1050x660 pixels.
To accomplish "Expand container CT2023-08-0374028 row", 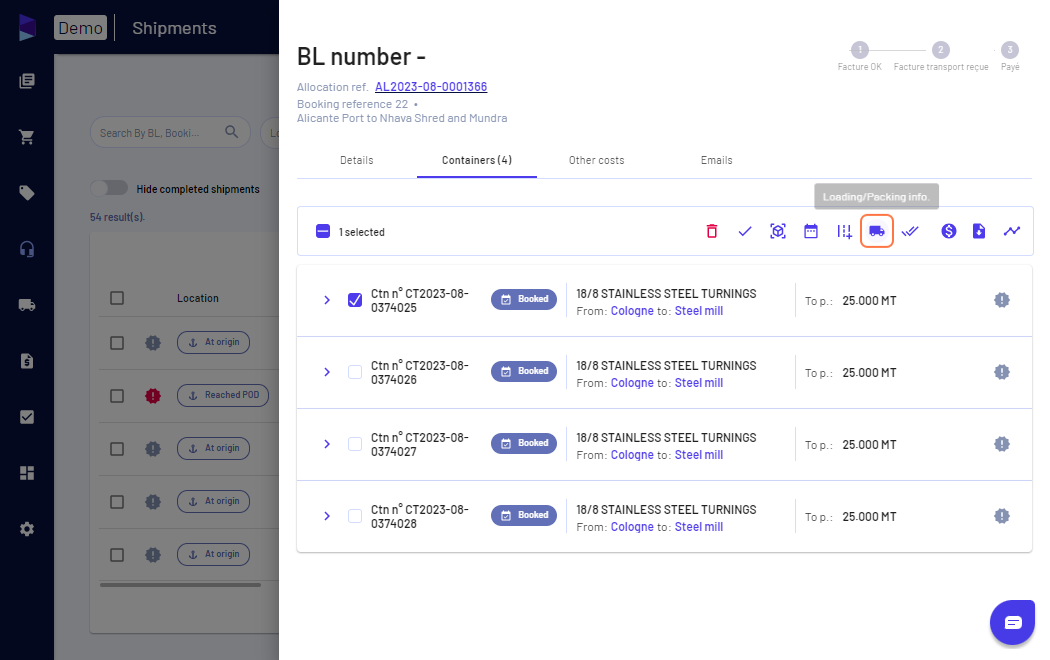I will pos(327,516).
